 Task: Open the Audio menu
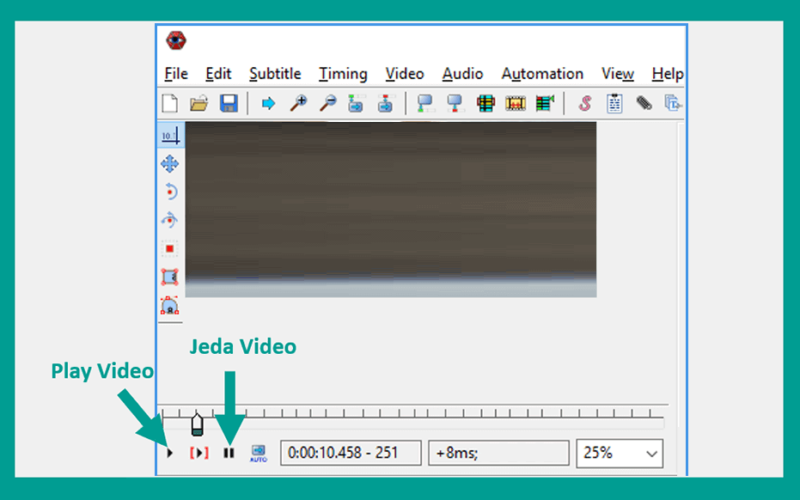point(462,74)
